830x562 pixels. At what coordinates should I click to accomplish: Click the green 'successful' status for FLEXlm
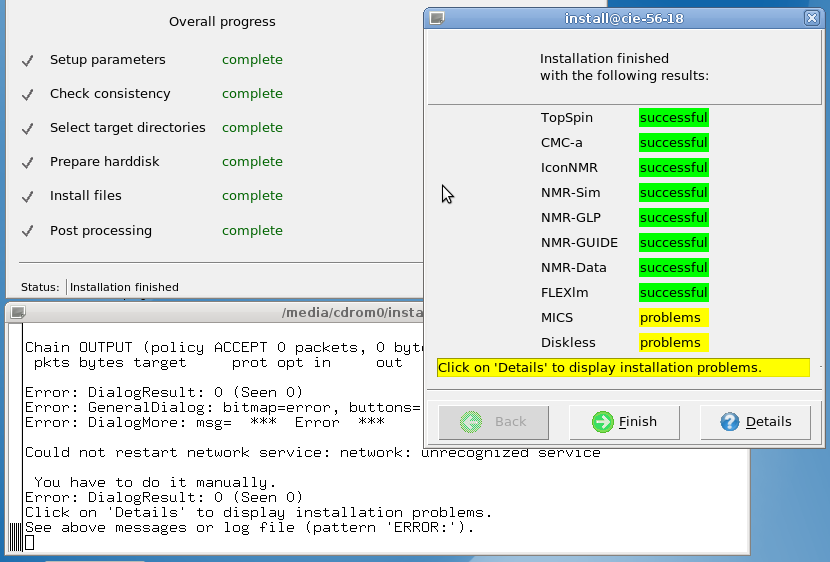pyautogui.click(x=673, y=293)
